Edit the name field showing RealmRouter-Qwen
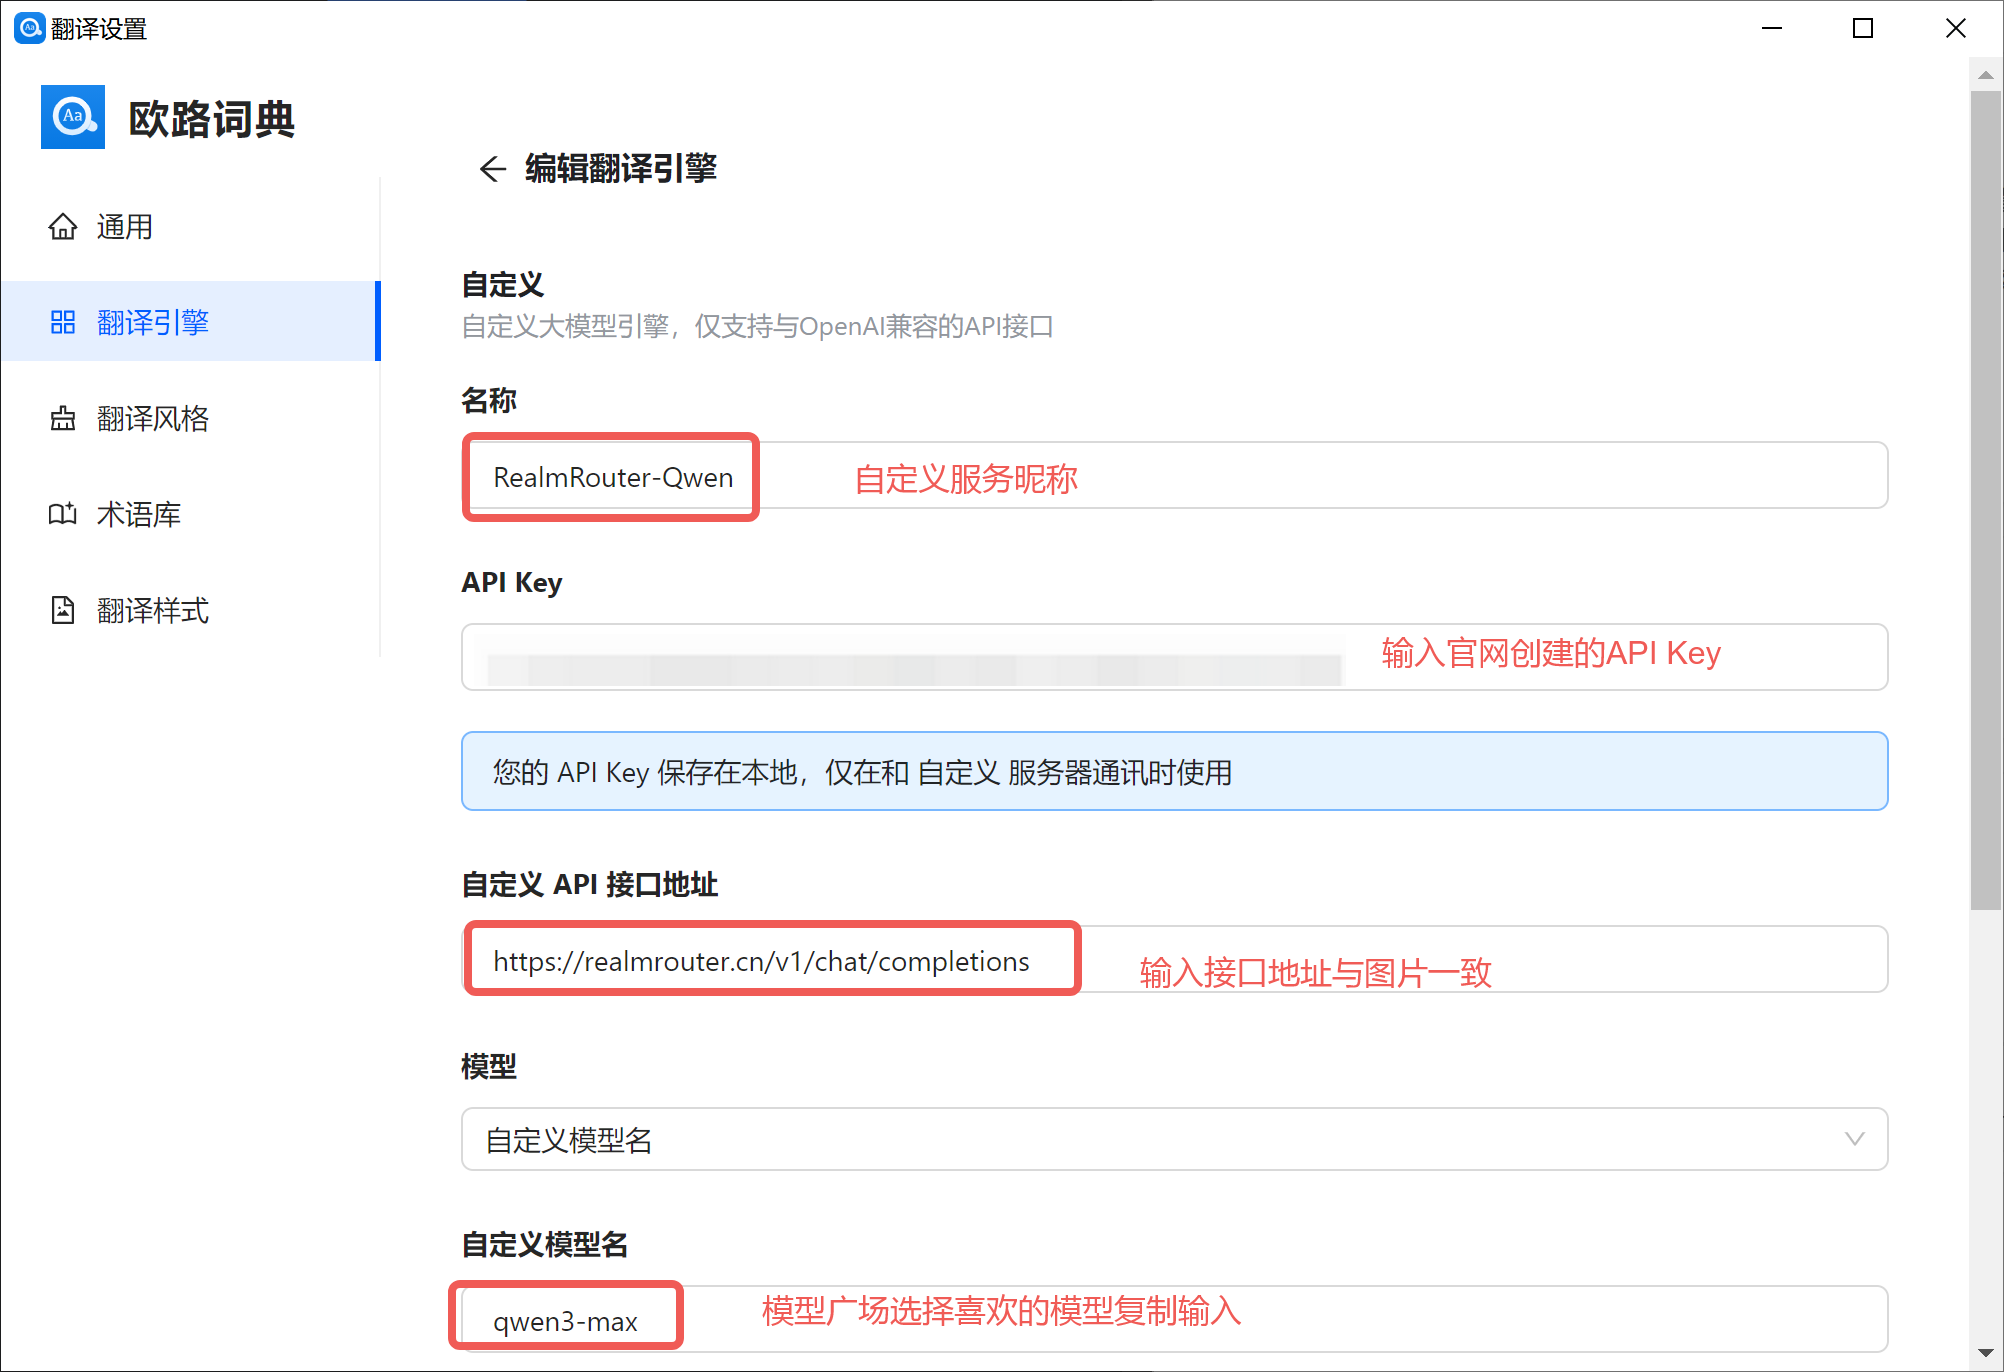This screenshot has height=1372, width=2004. [x=610, y=477]
